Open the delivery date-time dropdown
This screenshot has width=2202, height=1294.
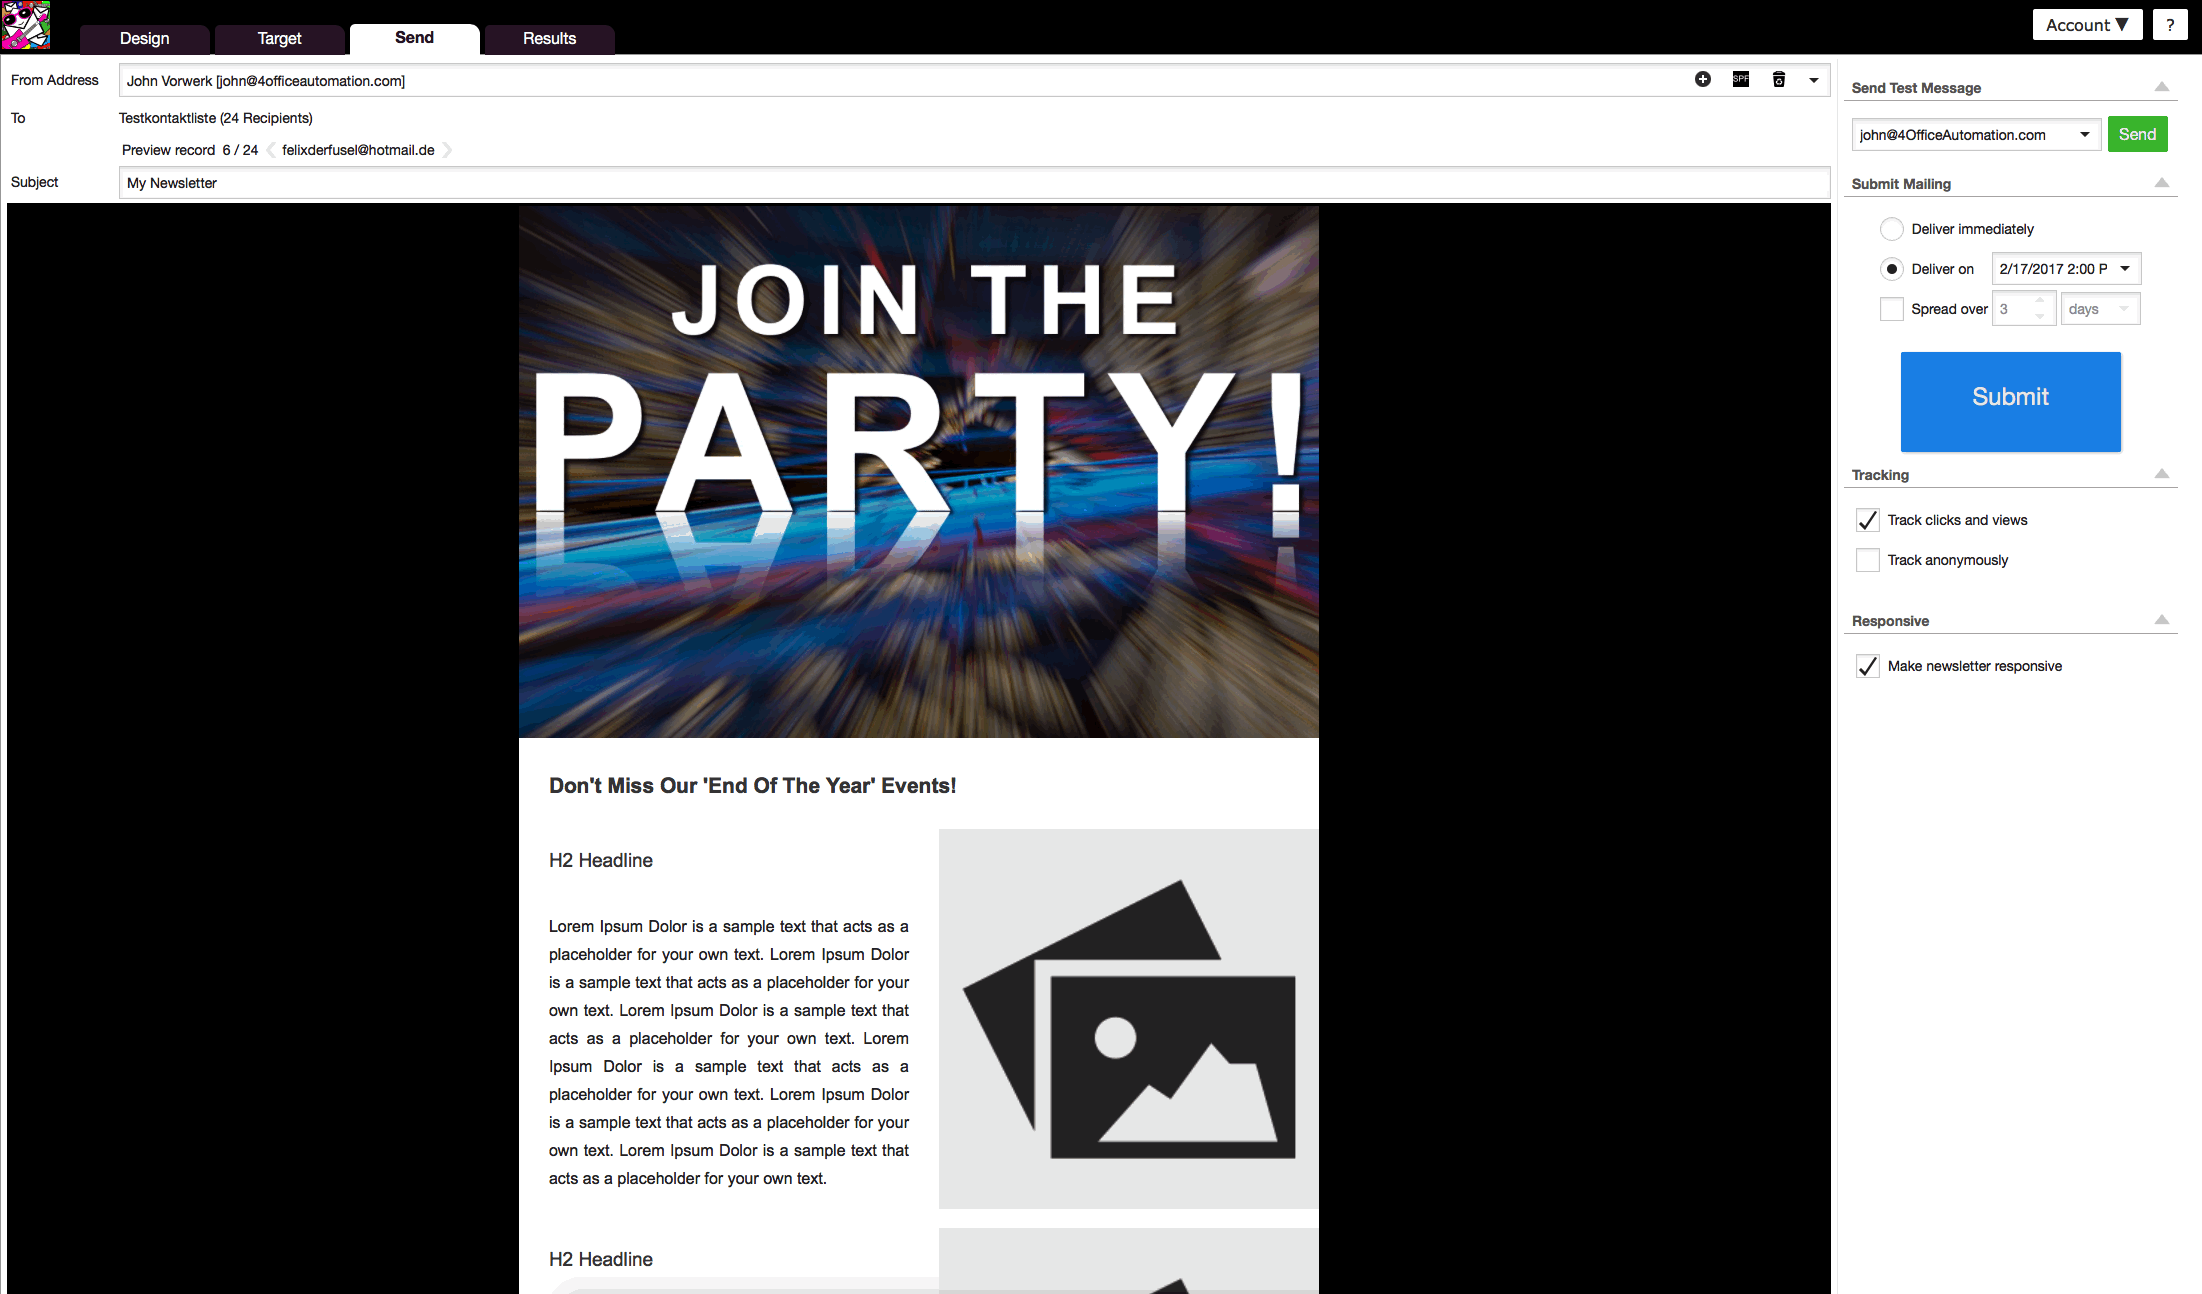(x=2125, y=269)
